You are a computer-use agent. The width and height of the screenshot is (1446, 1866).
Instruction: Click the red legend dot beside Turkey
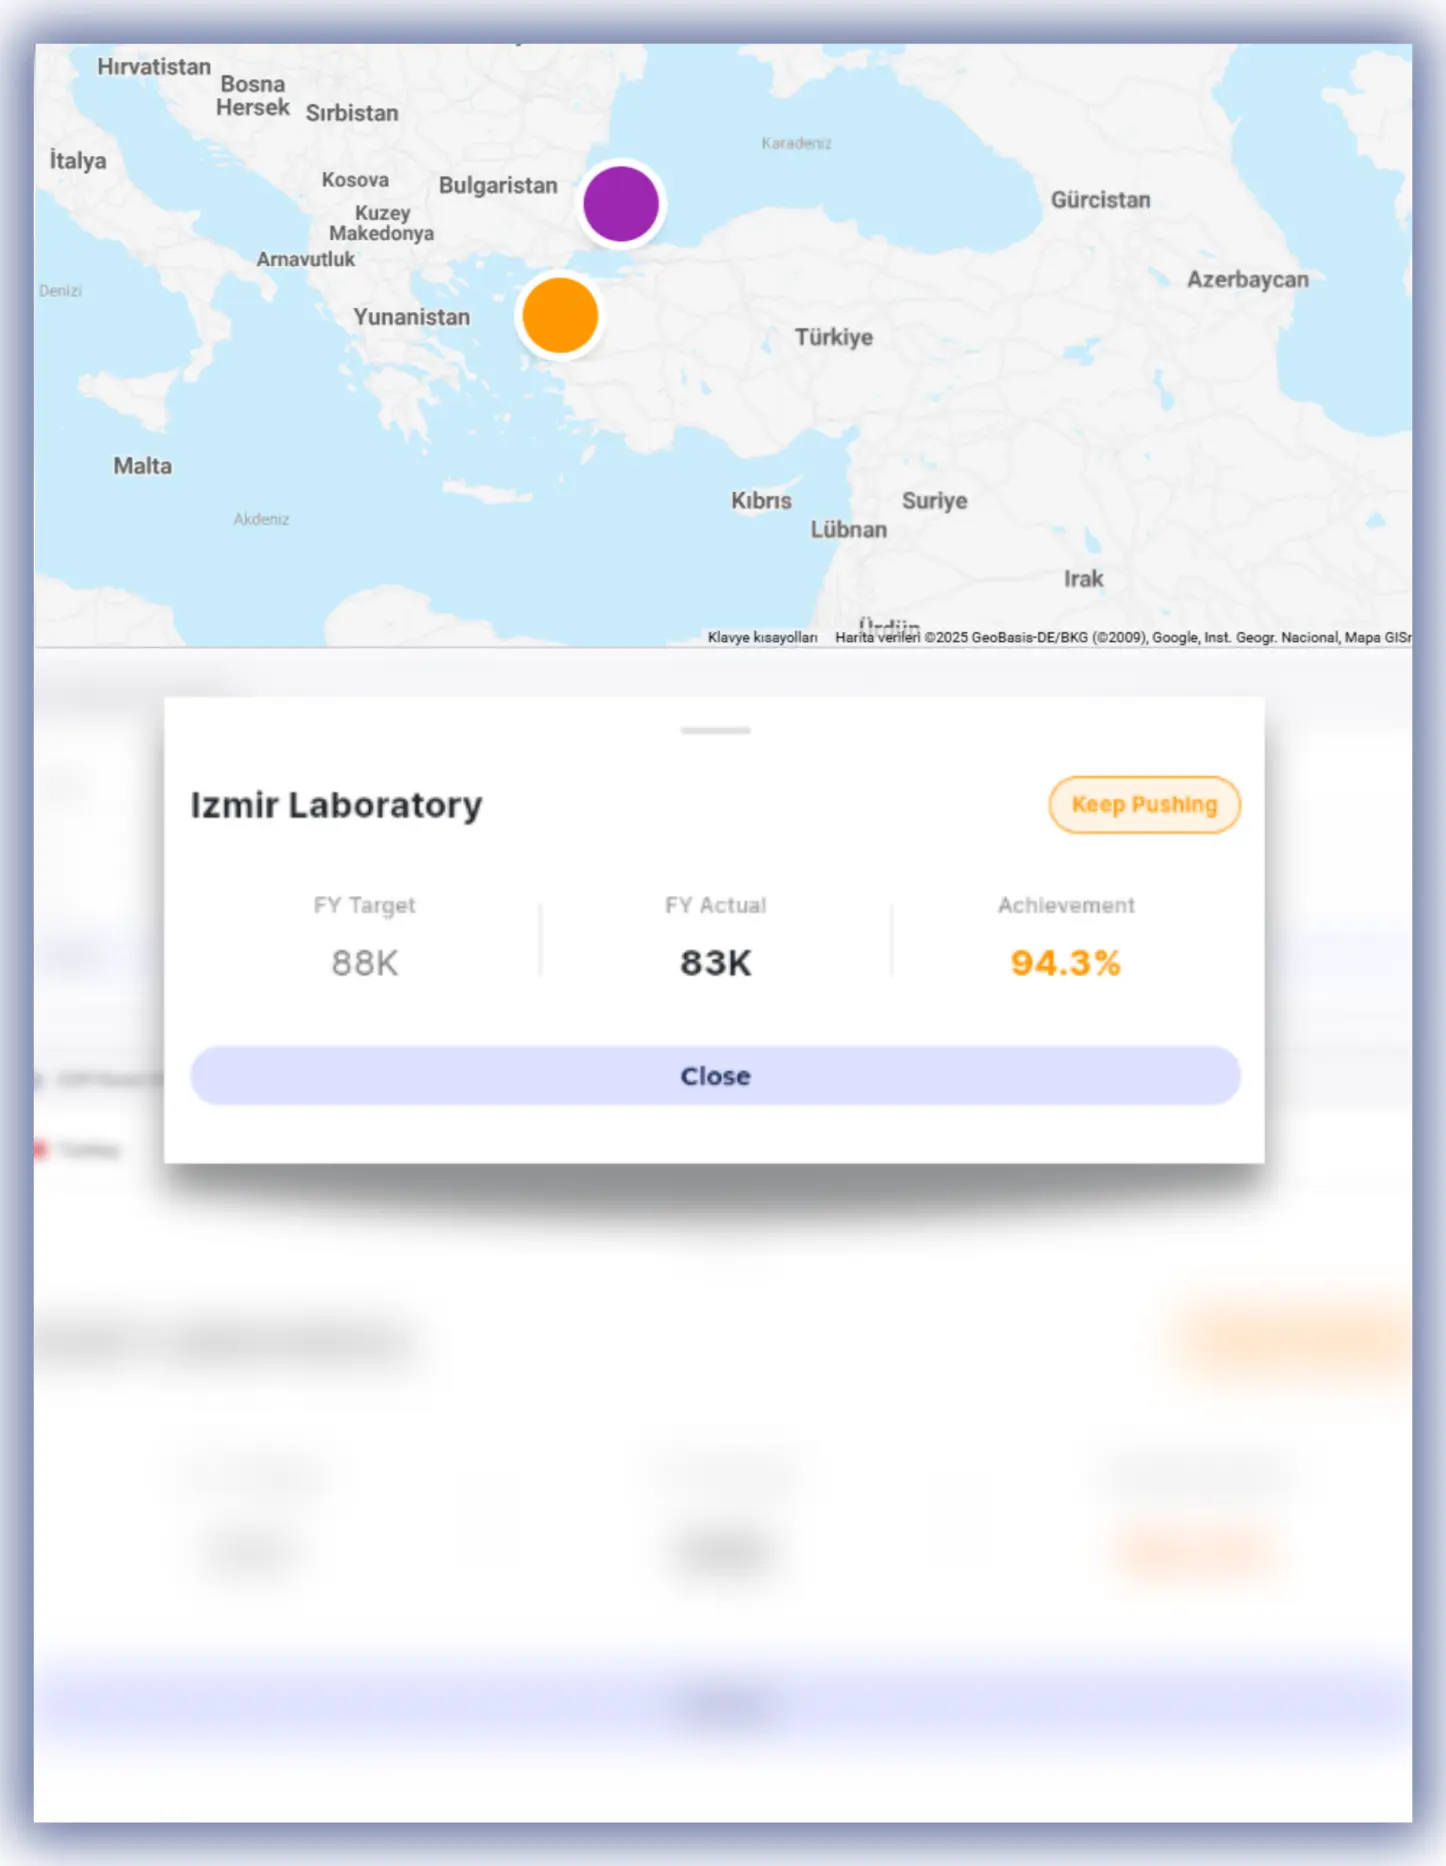[x=41, y=1148]
